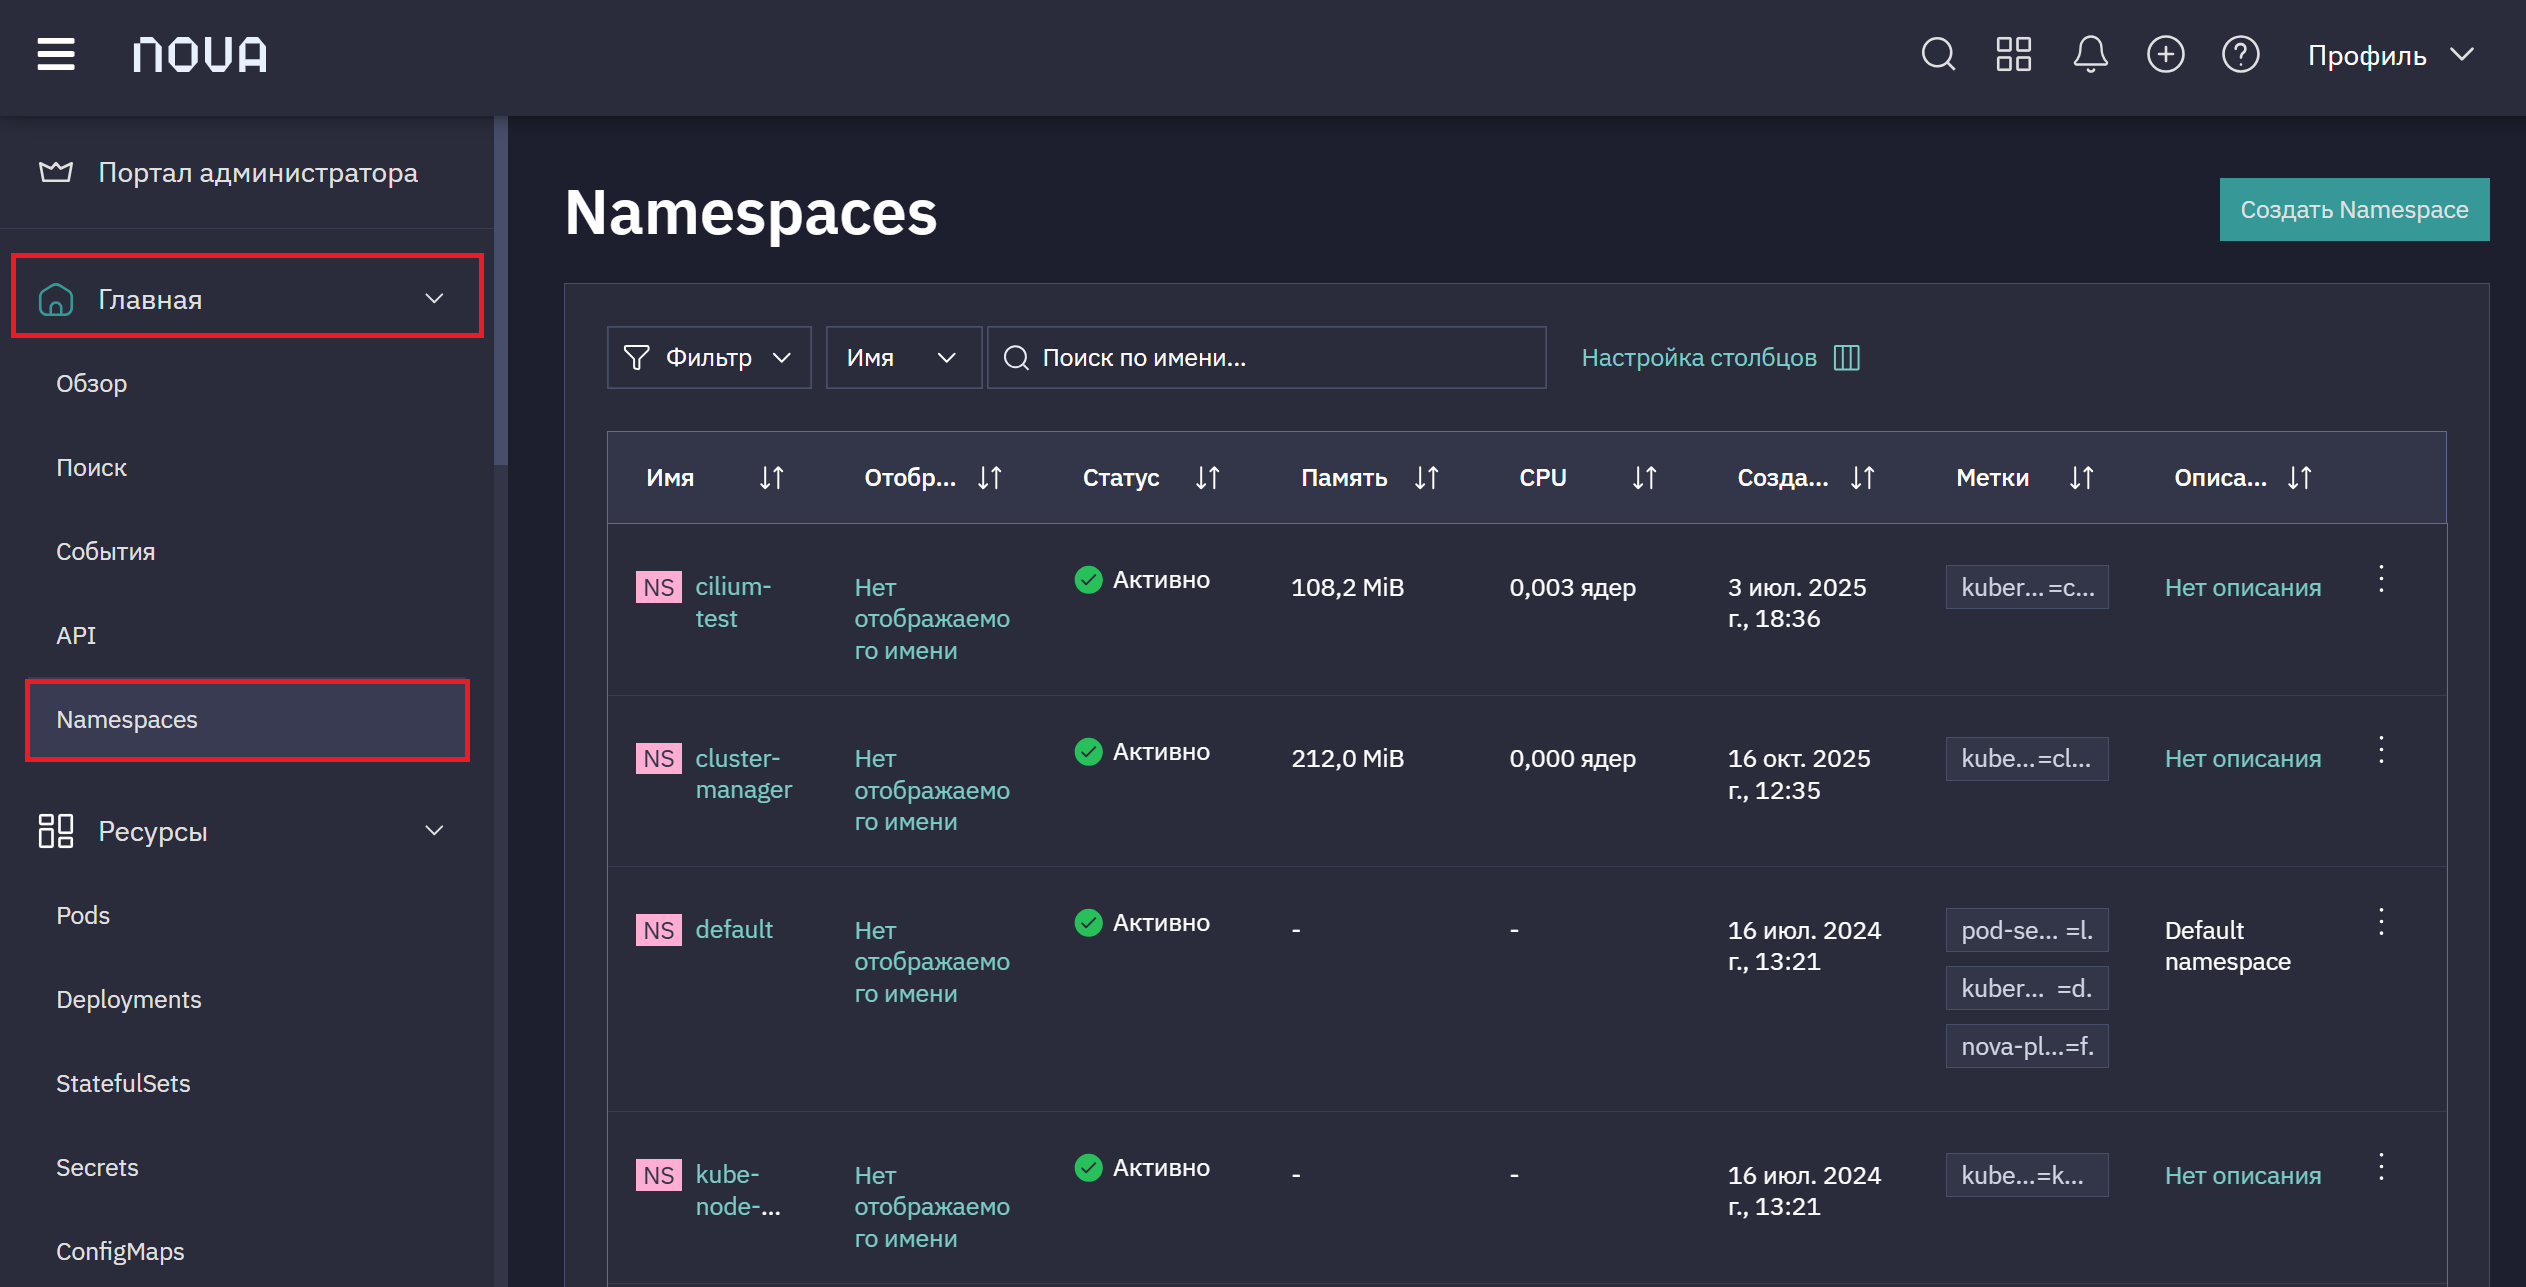The height and width of the screenshot is (1287, 2526).
Task: Click the NS badge next to cilium-test
Action: (x=659, y=587)
